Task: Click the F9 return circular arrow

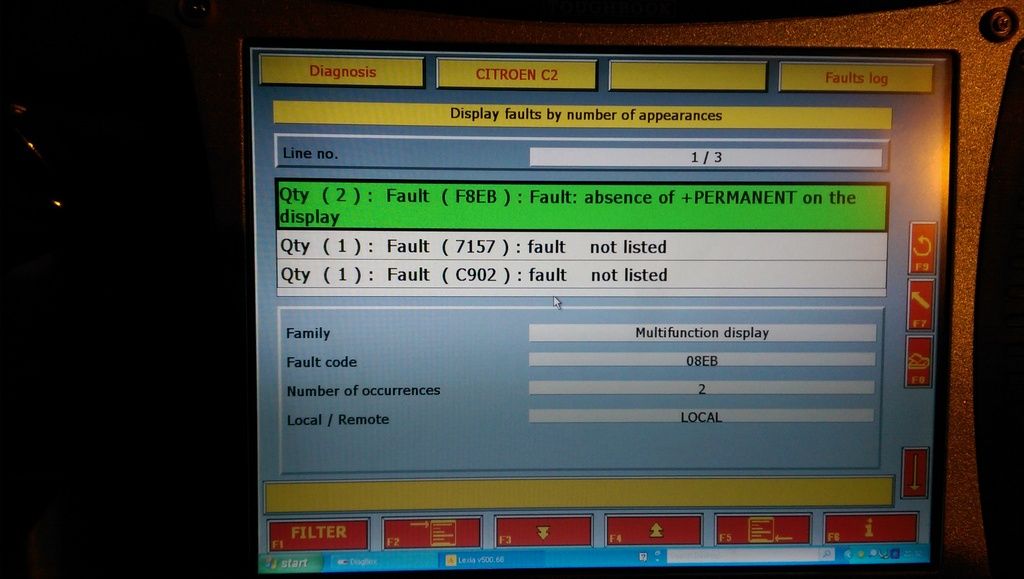Action: (922, 249)
